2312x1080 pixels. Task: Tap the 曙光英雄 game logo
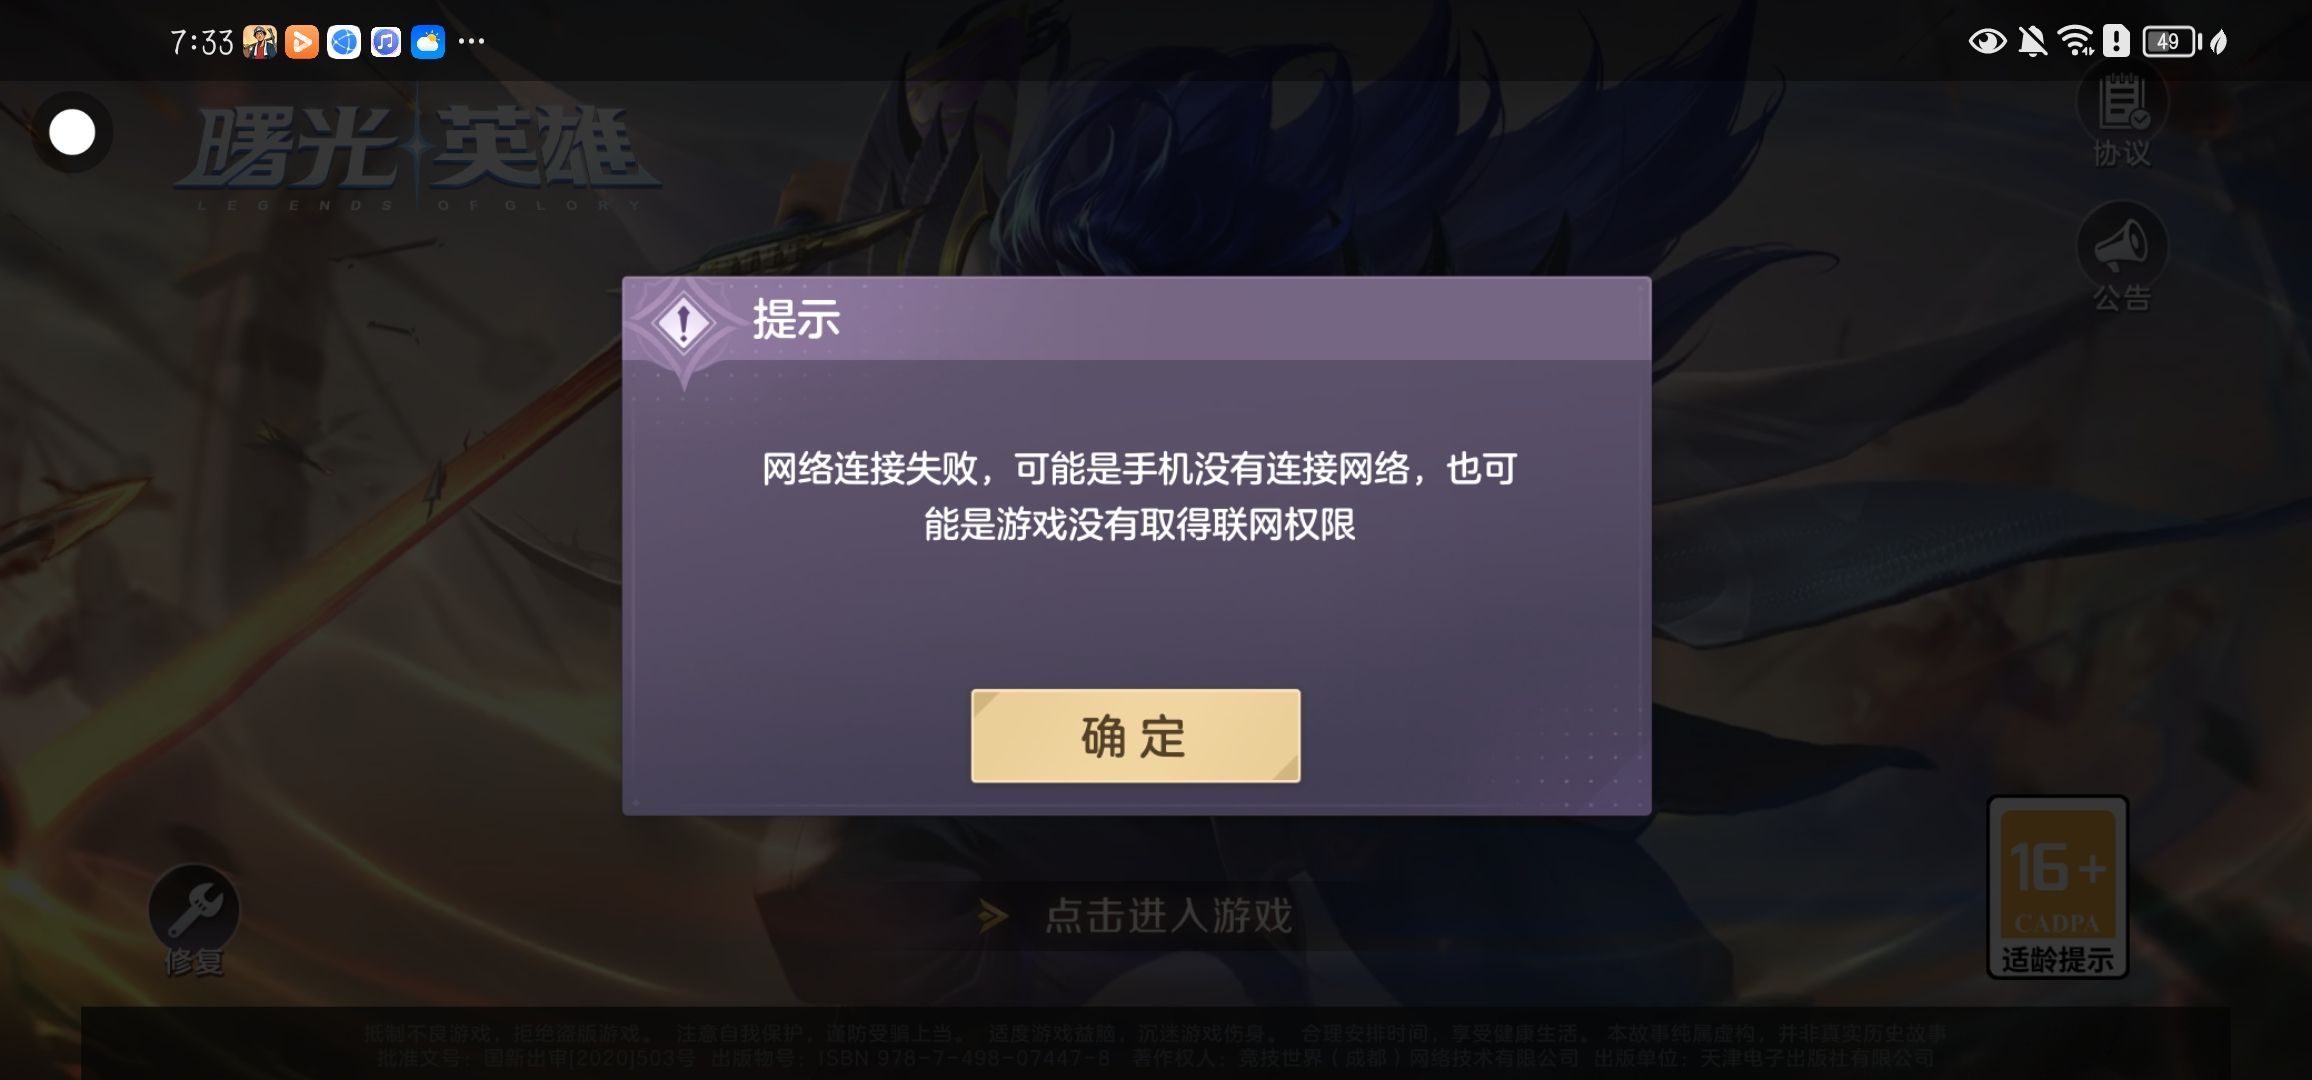(417, 156)
